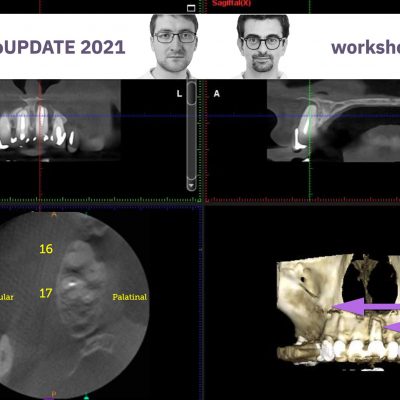Click the right speaker portrait photo

click(263, 46)
